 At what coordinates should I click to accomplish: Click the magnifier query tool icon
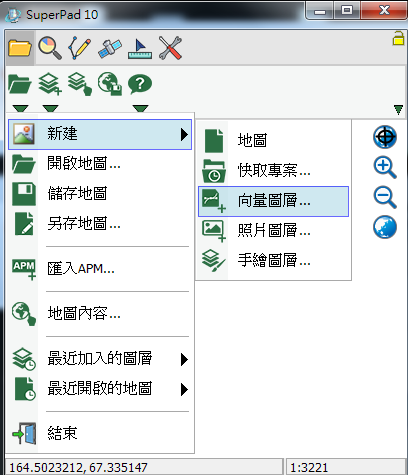tap(50, 48)
